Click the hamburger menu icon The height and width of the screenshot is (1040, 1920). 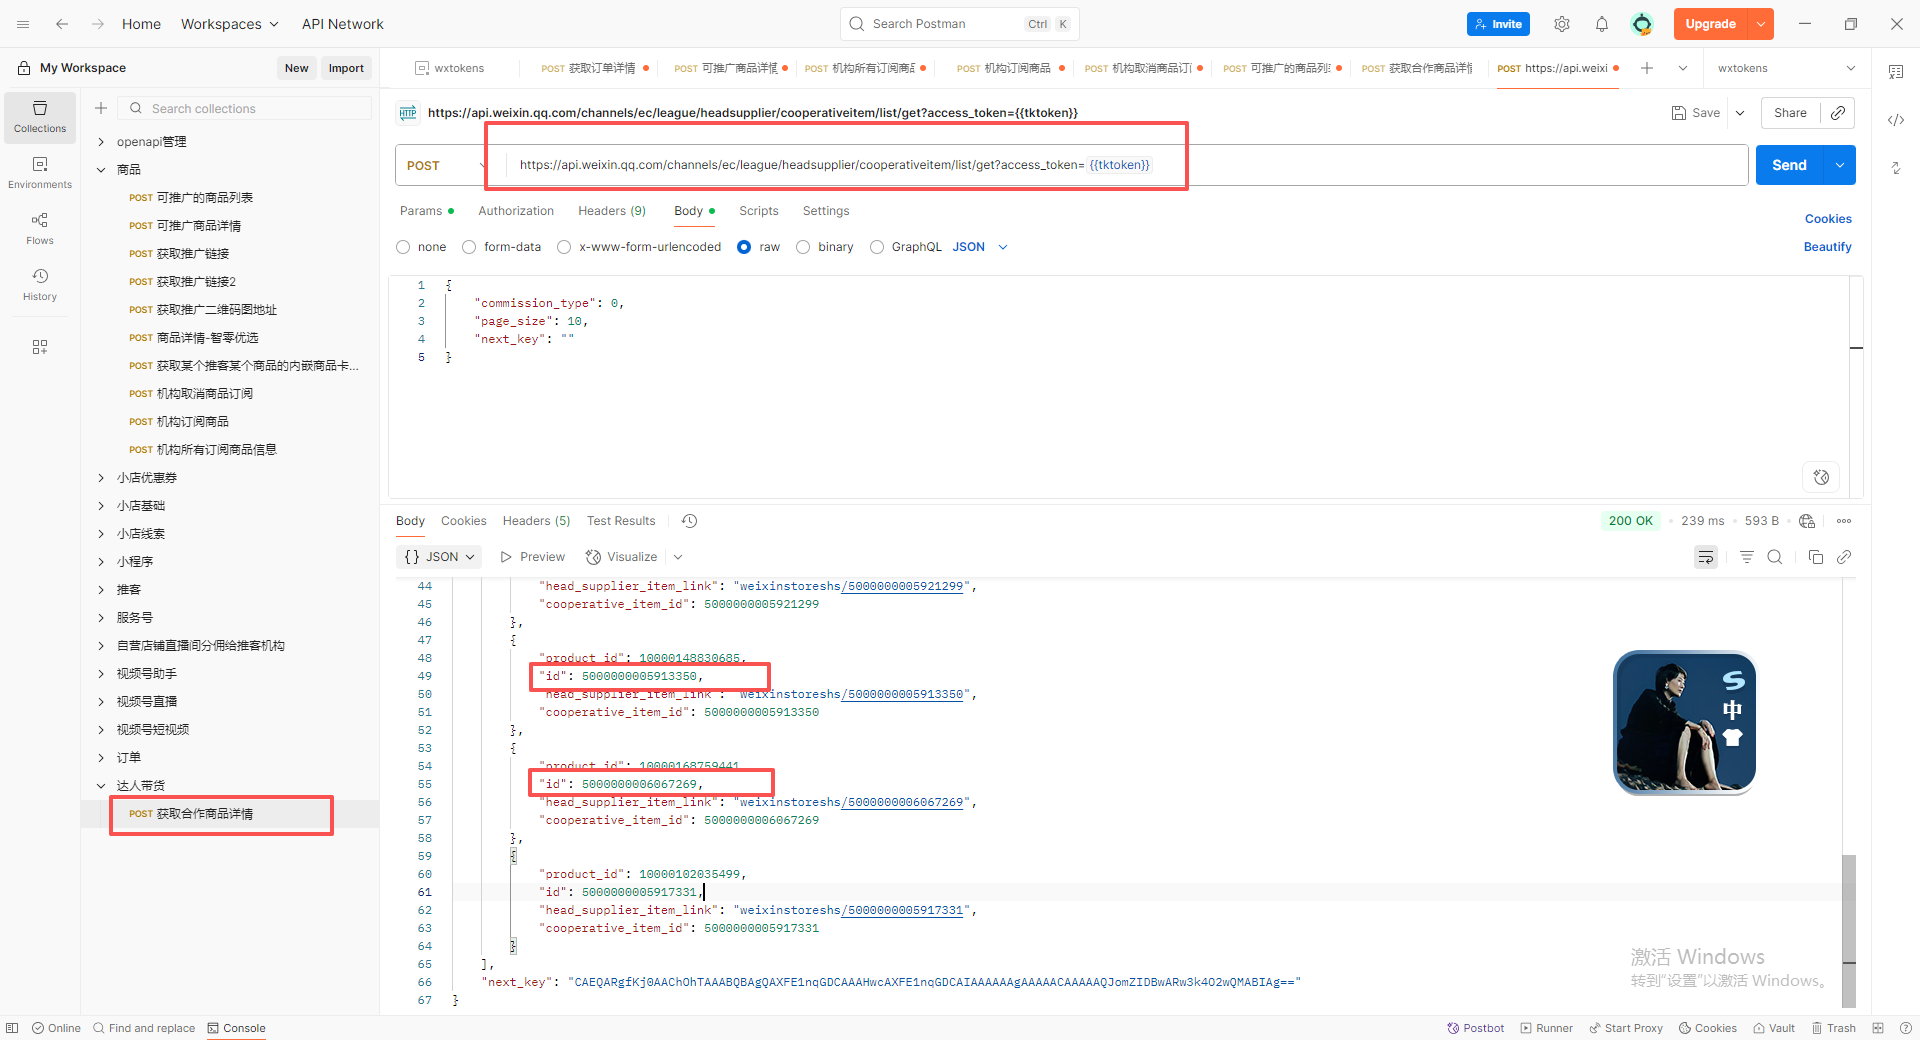23,24
